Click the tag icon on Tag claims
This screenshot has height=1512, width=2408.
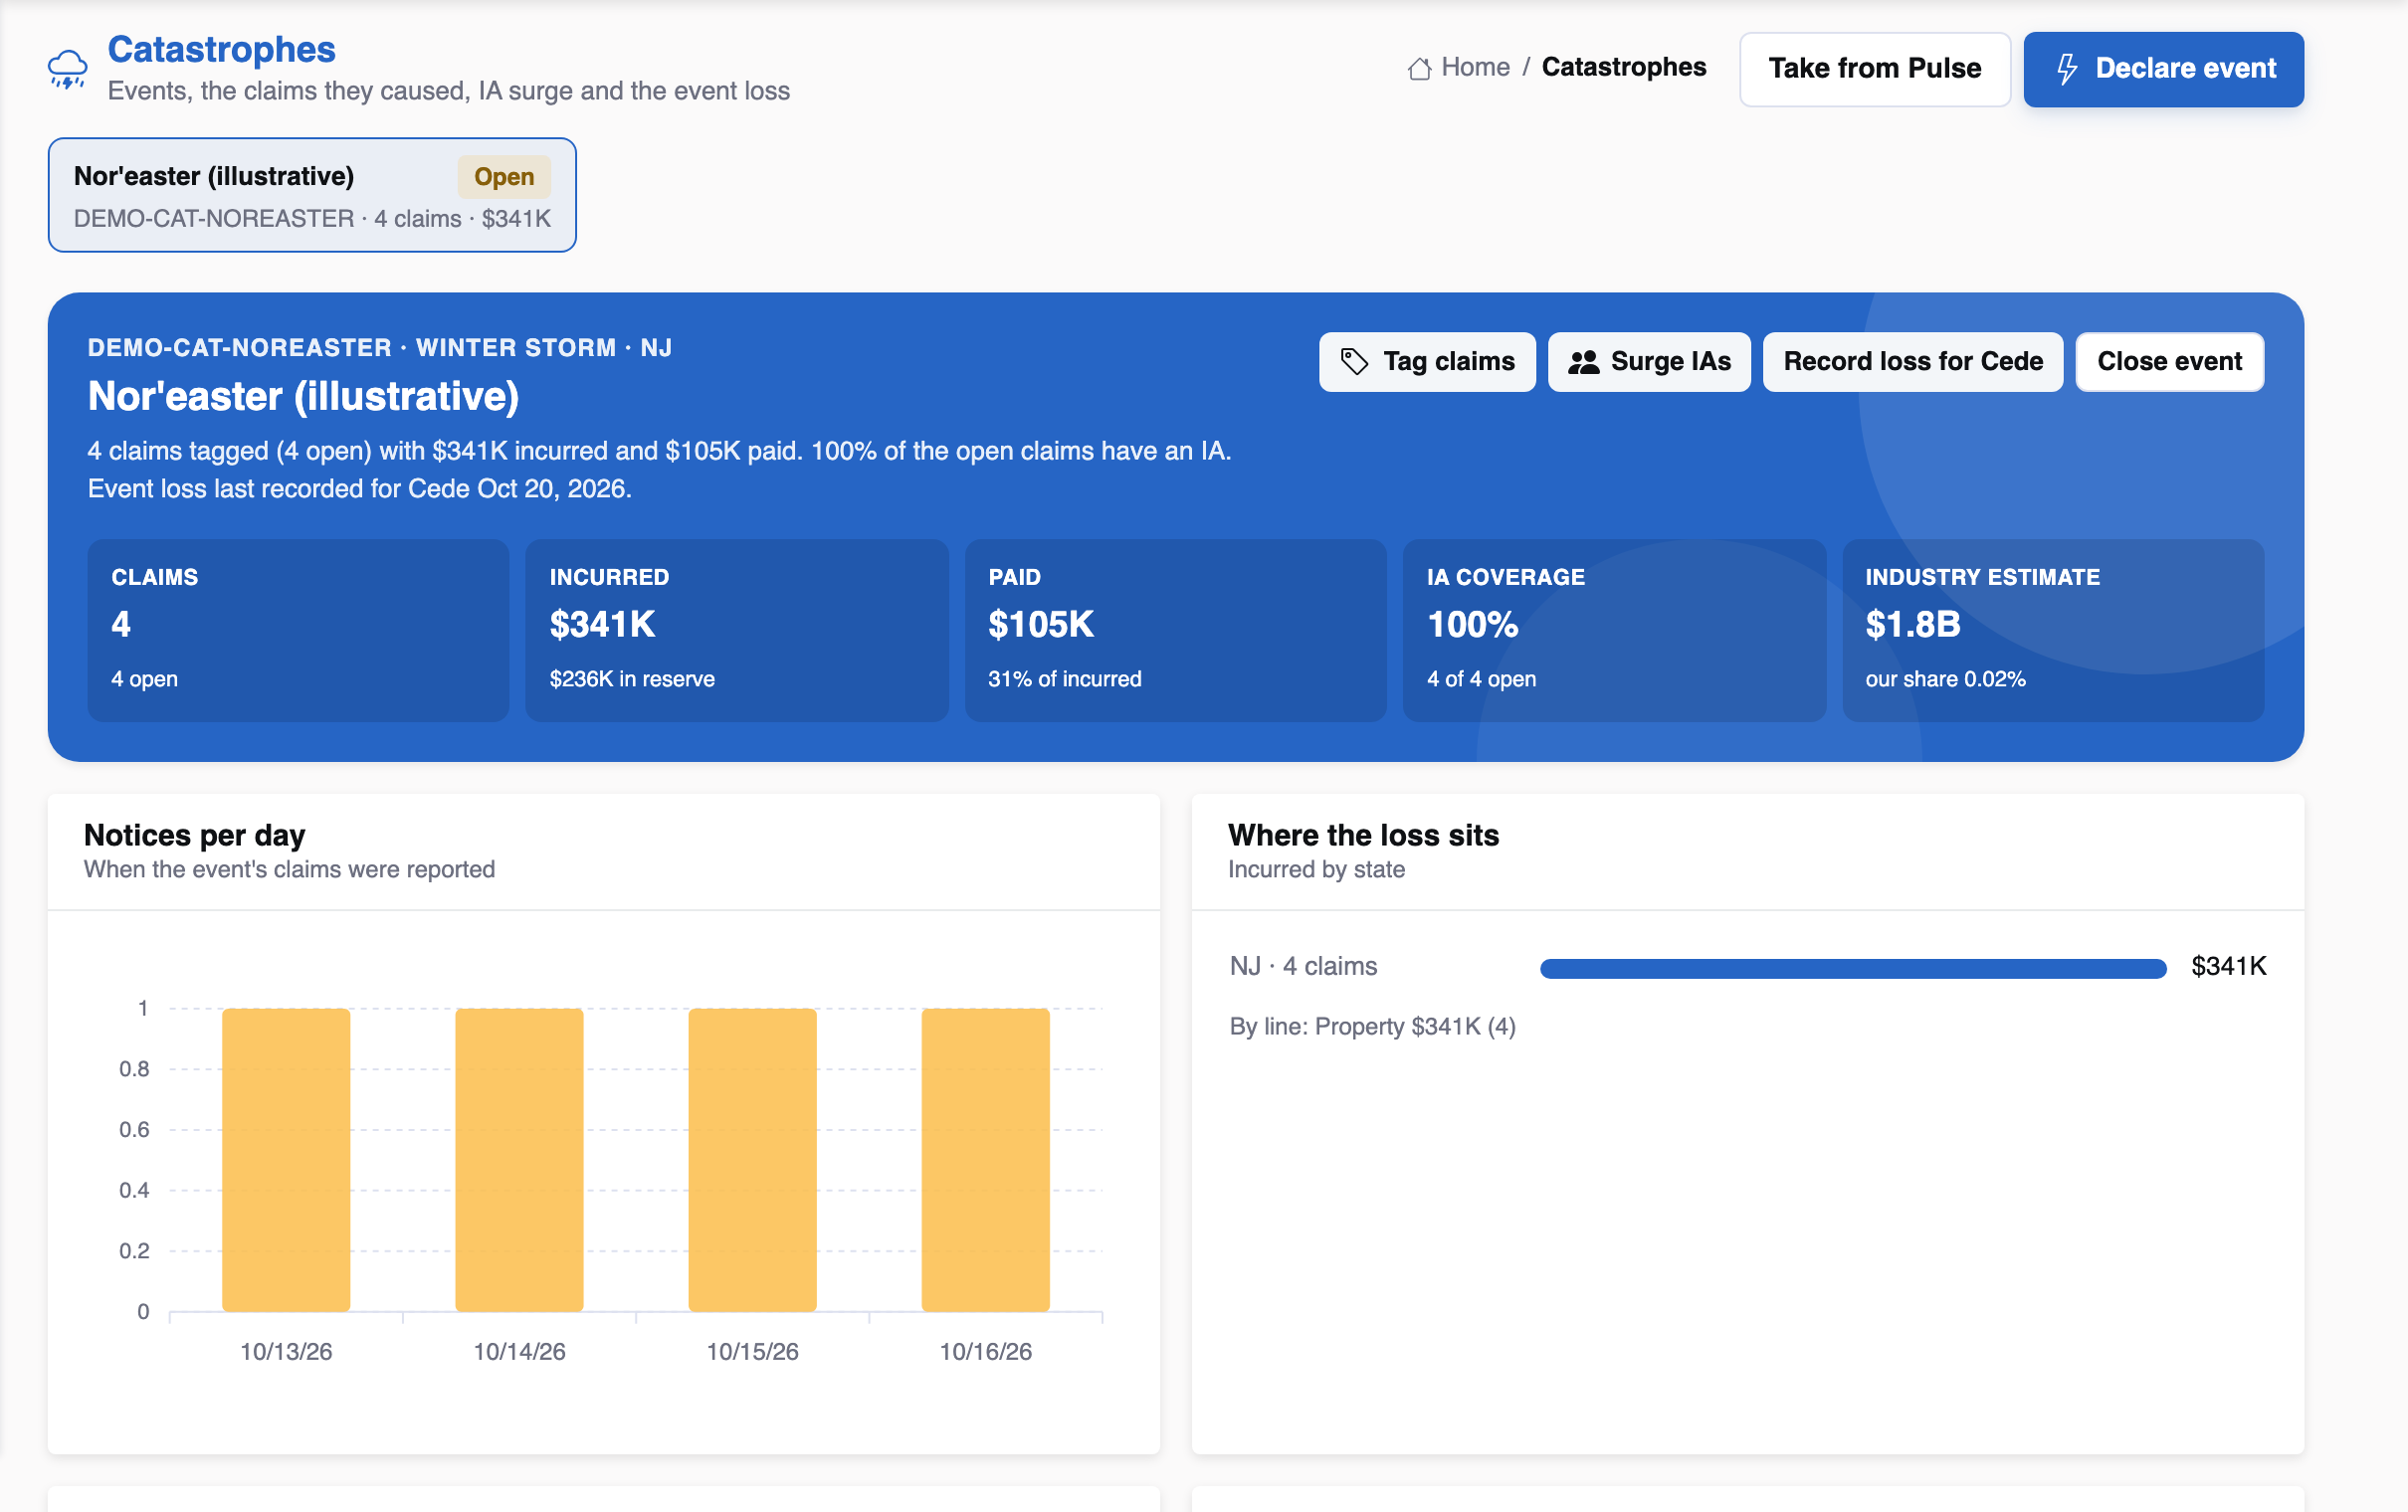[1354, 362]
